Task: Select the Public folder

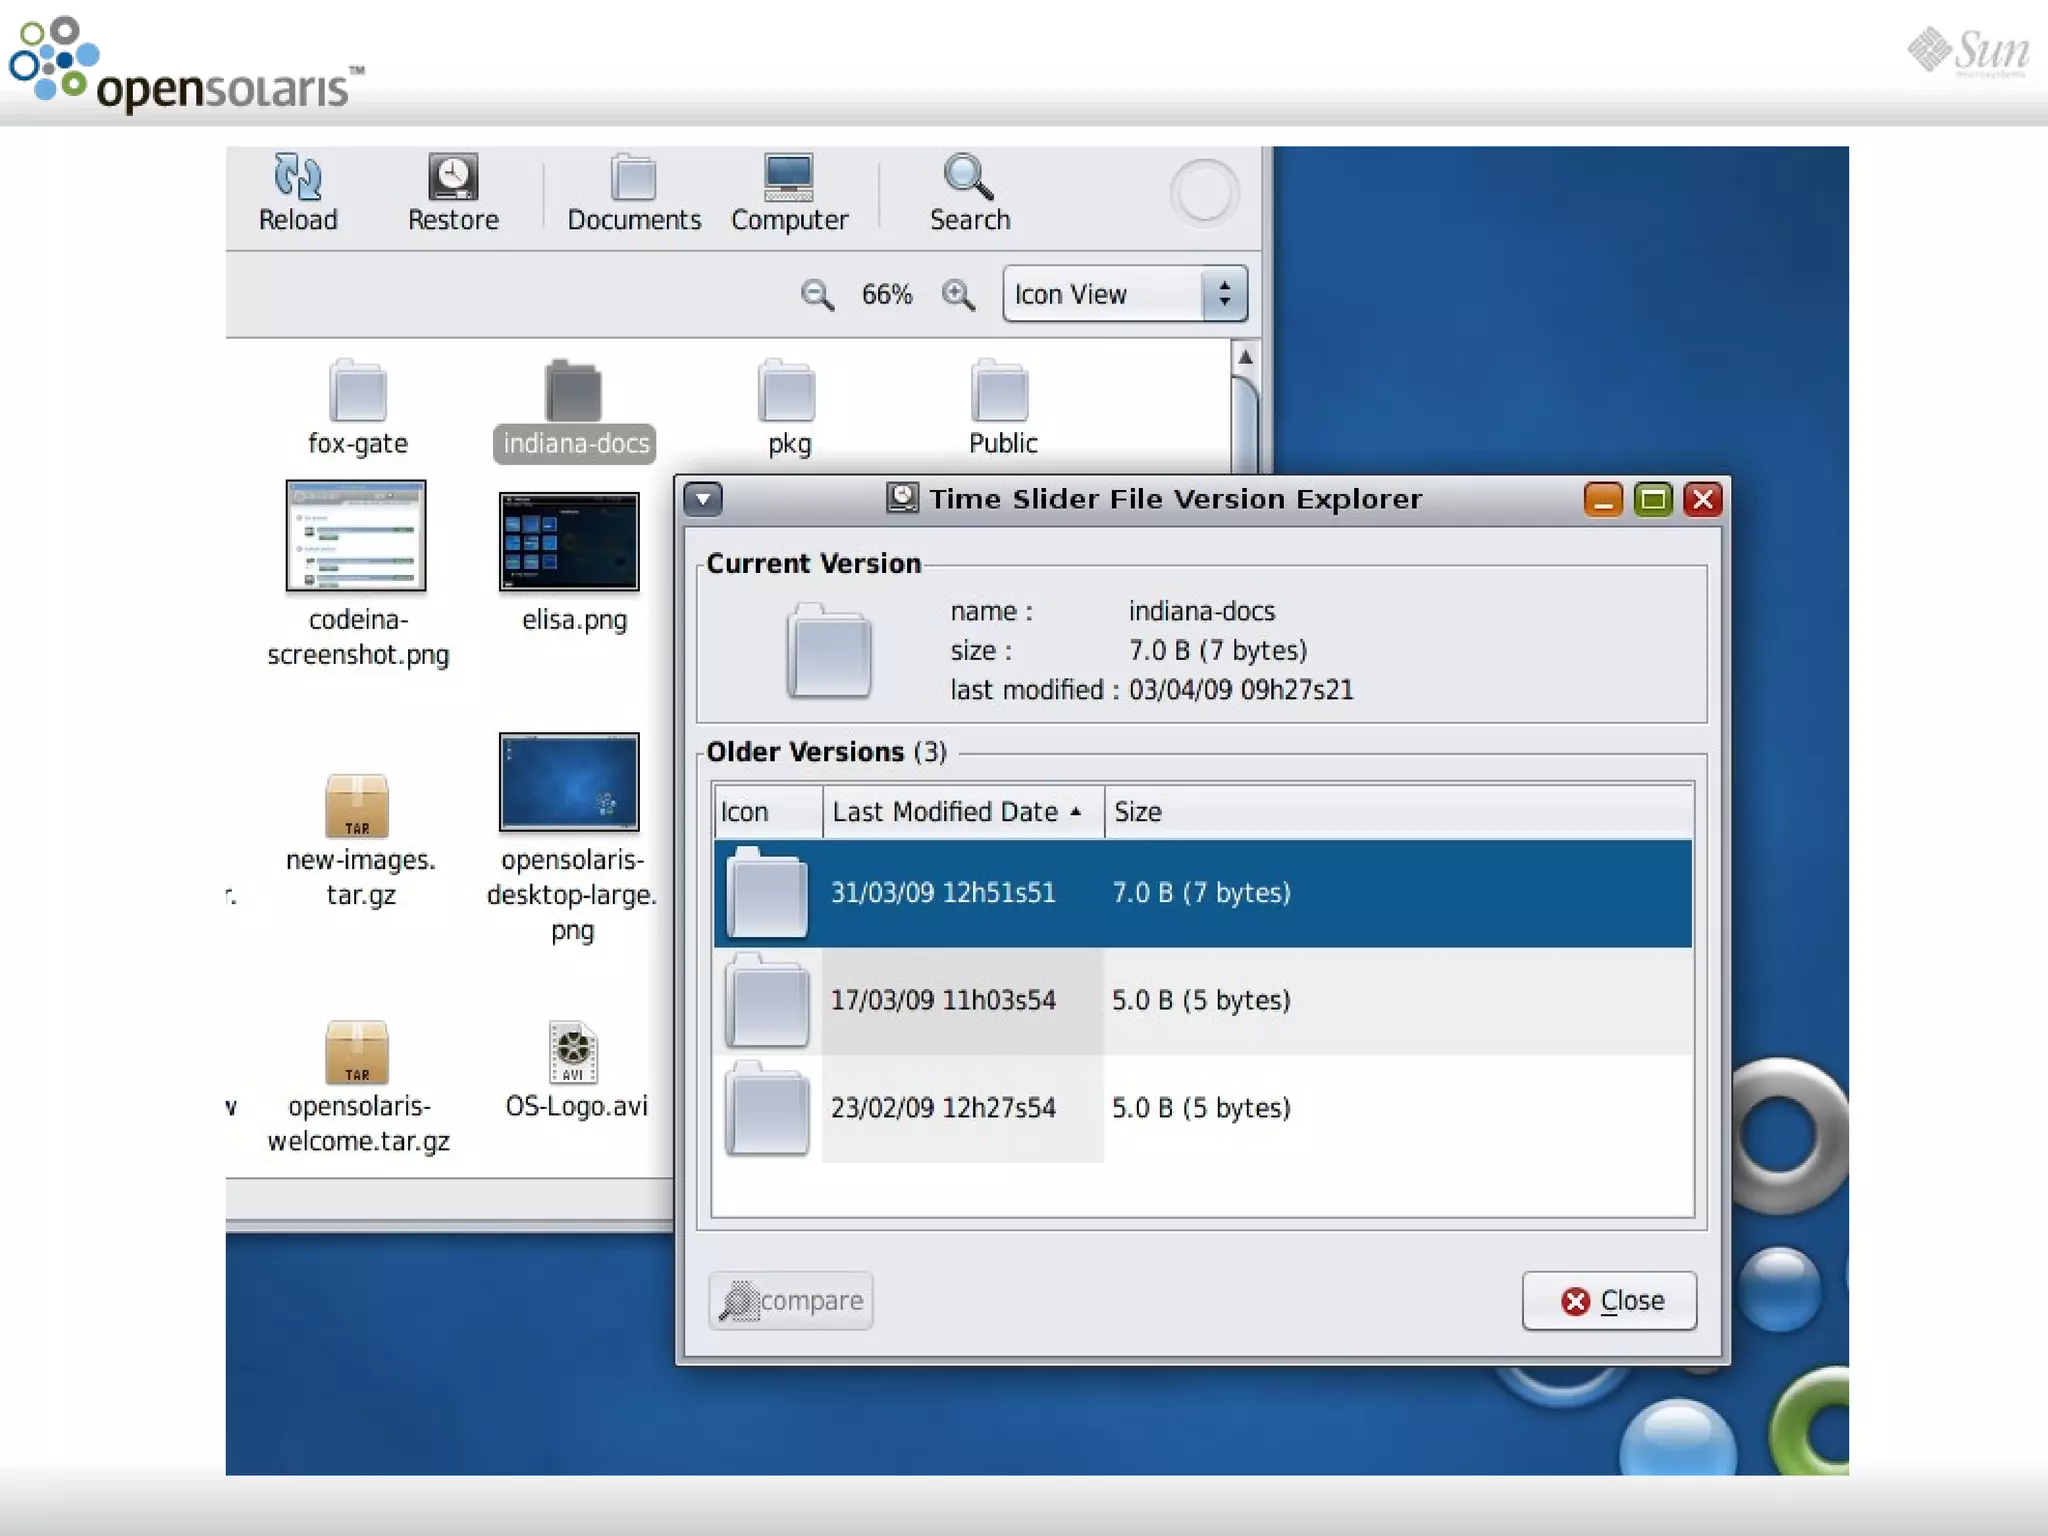Action: pyautogui.click(x=1000, y=390)
